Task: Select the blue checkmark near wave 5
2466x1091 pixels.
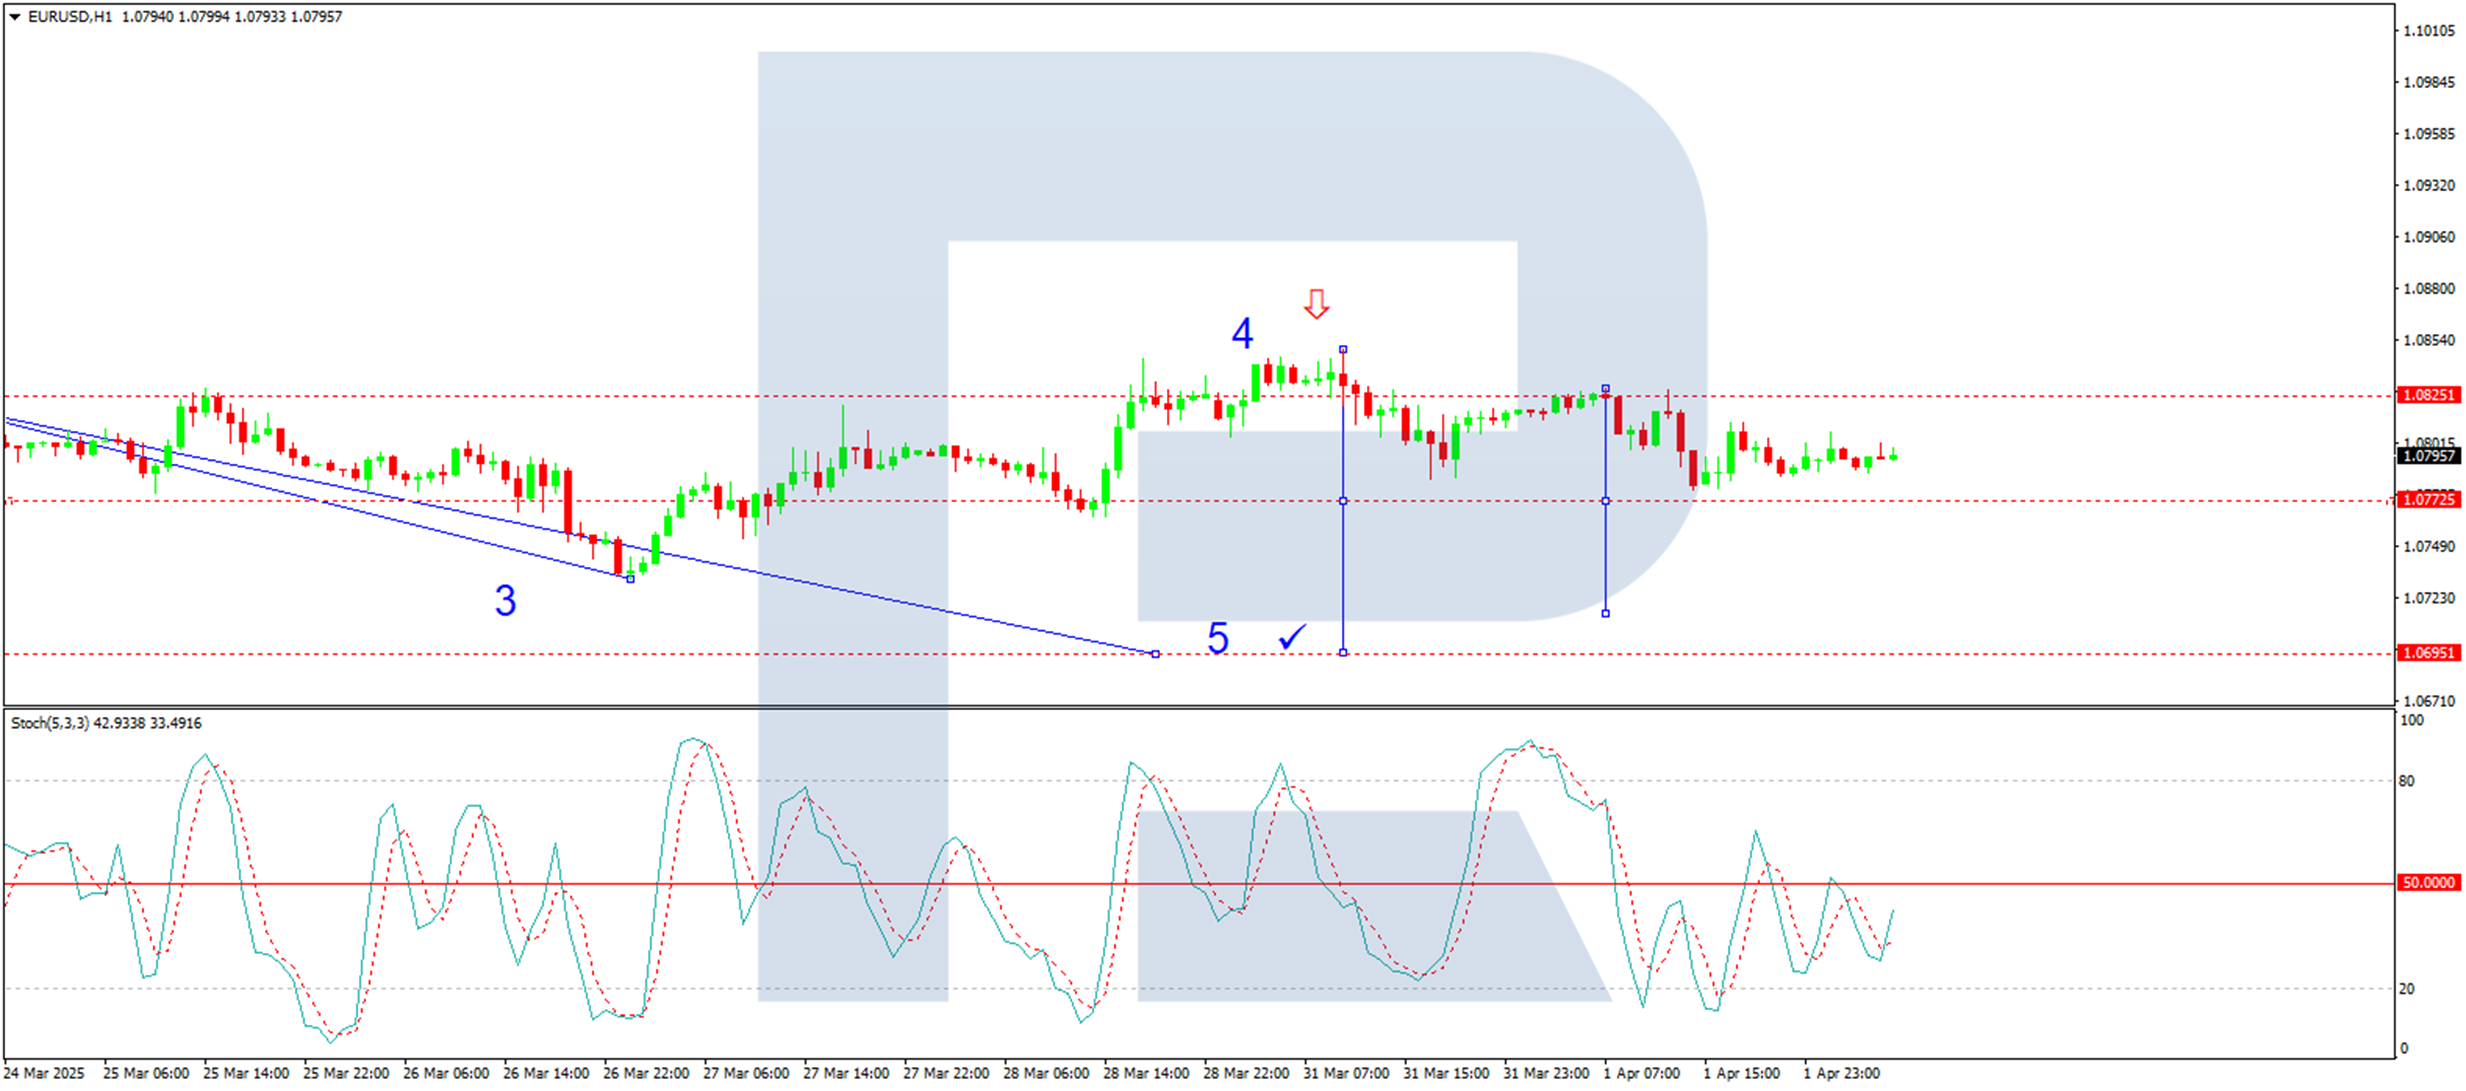Action: click(1293, 637)
